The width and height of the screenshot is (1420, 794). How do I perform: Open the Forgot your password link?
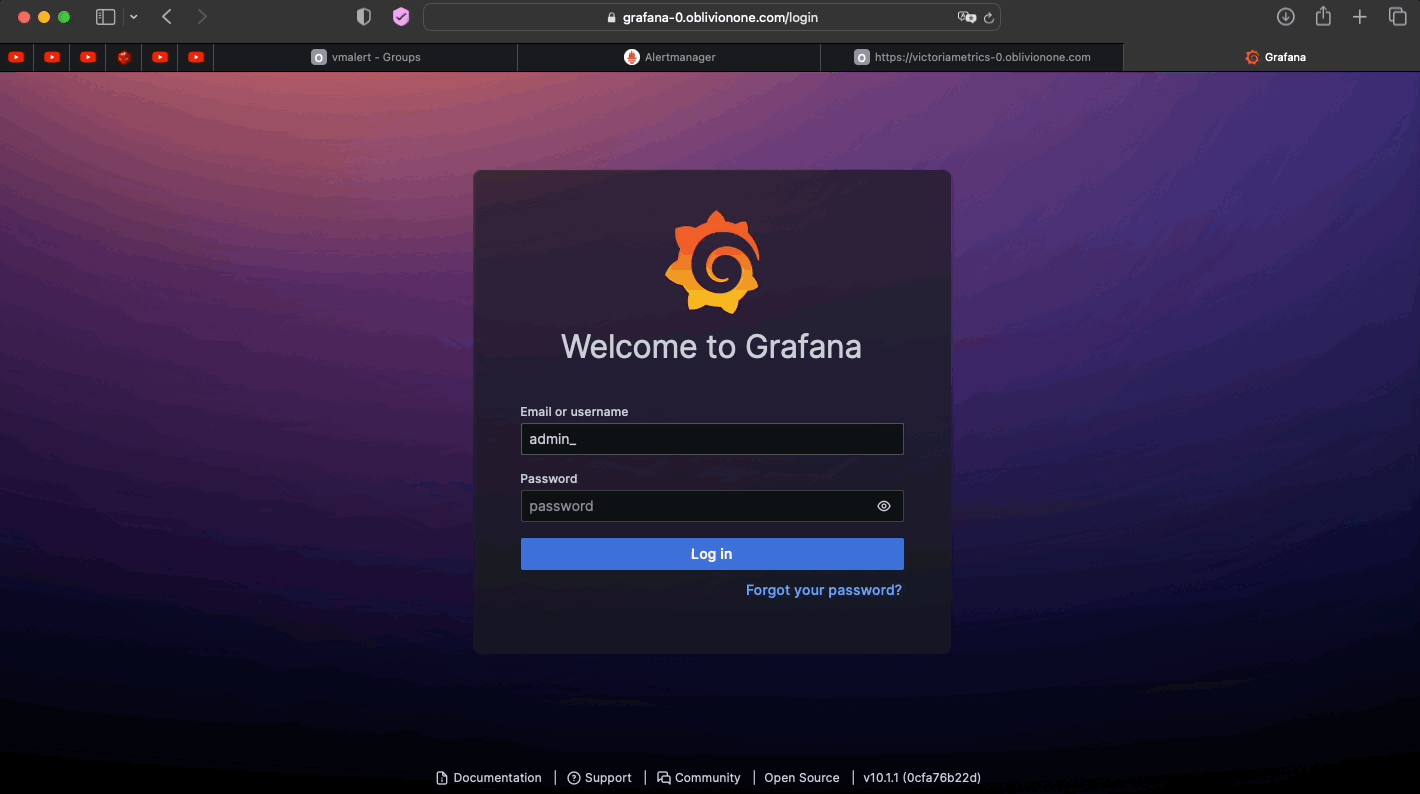(823, 590)
